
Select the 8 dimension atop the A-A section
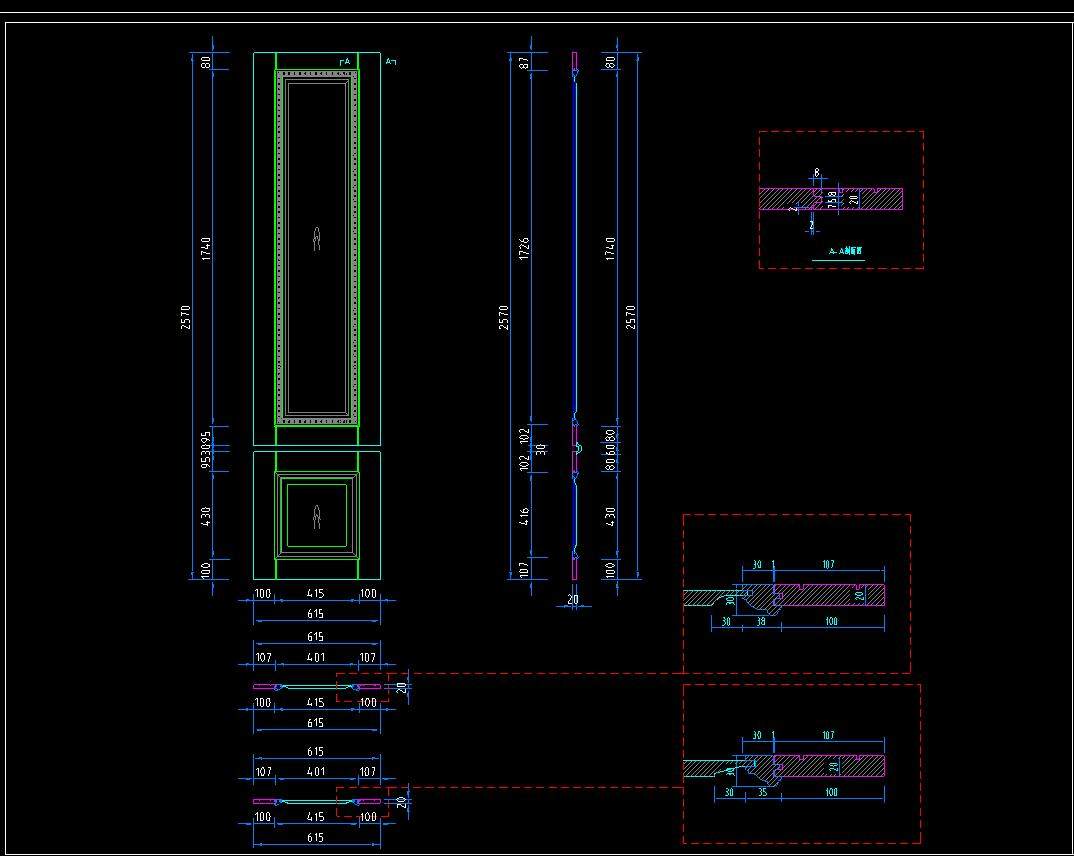pos(816,173)
